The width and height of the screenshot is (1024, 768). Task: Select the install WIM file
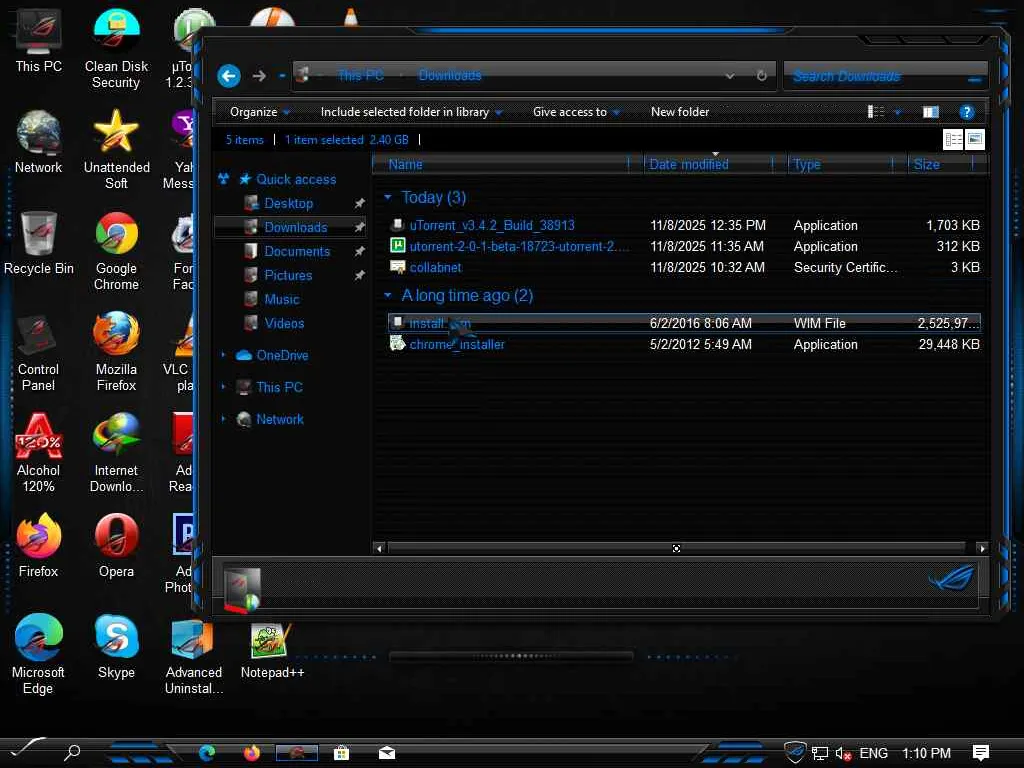point(684,323)
